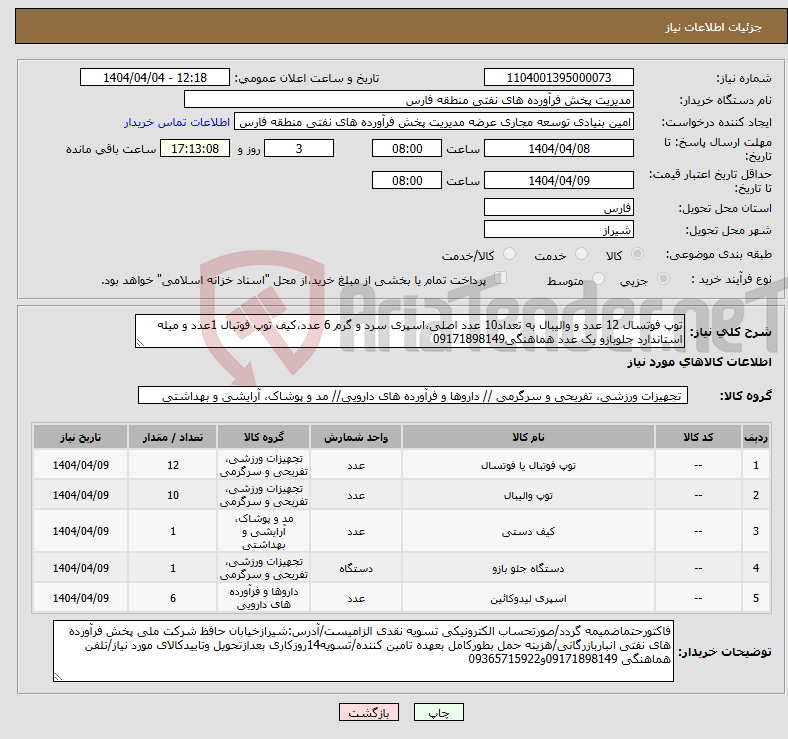Select the دستگاه جلو بازو item name

(528, 568)
